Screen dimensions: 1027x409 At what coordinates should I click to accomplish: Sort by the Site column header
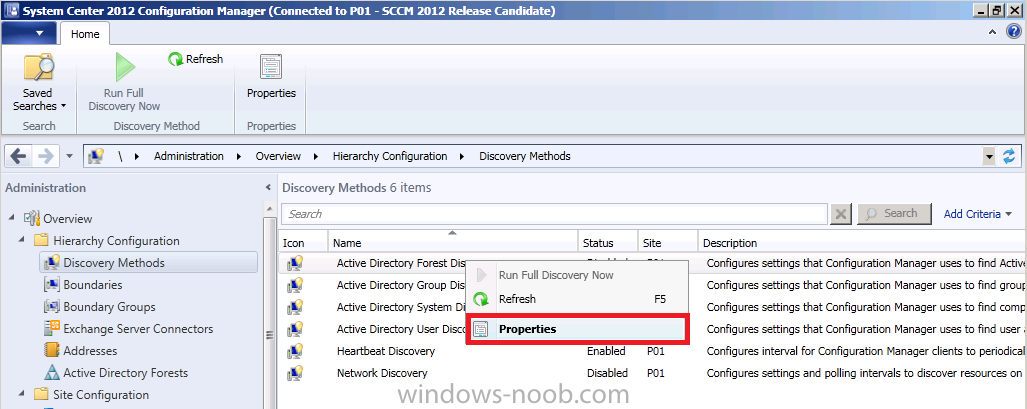[x=667, y=243]
